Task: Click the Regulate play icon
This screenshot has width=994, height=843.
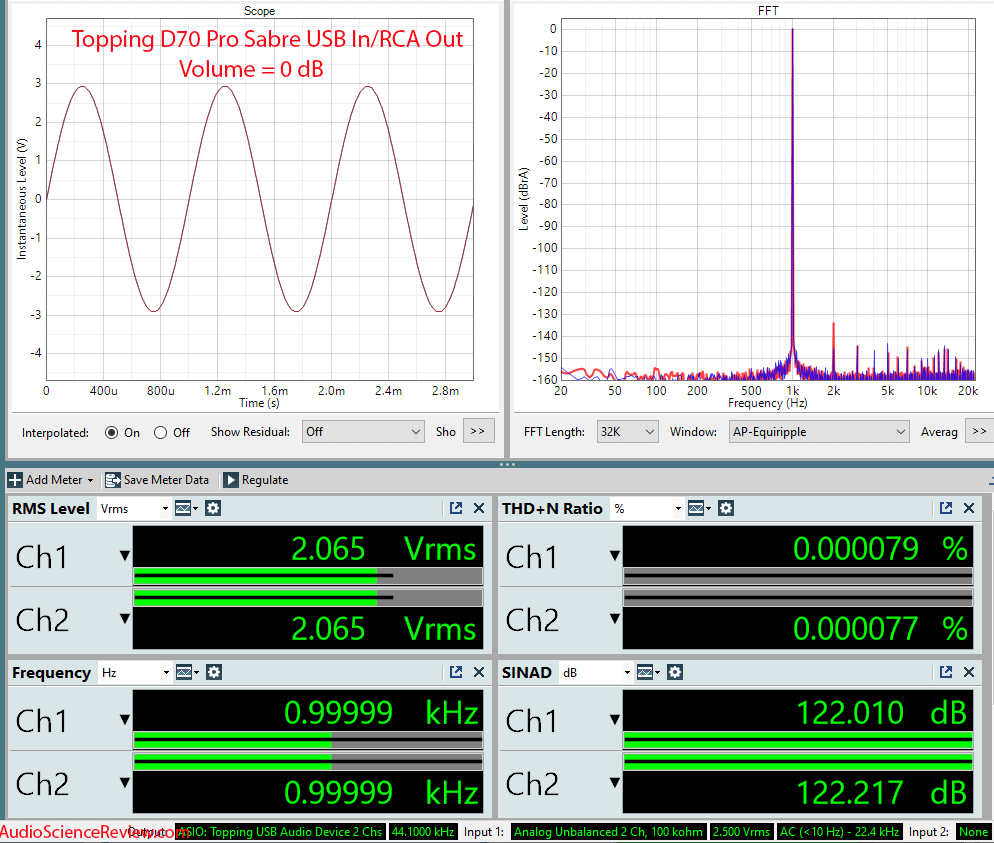Action: click(x=231, y=480)
